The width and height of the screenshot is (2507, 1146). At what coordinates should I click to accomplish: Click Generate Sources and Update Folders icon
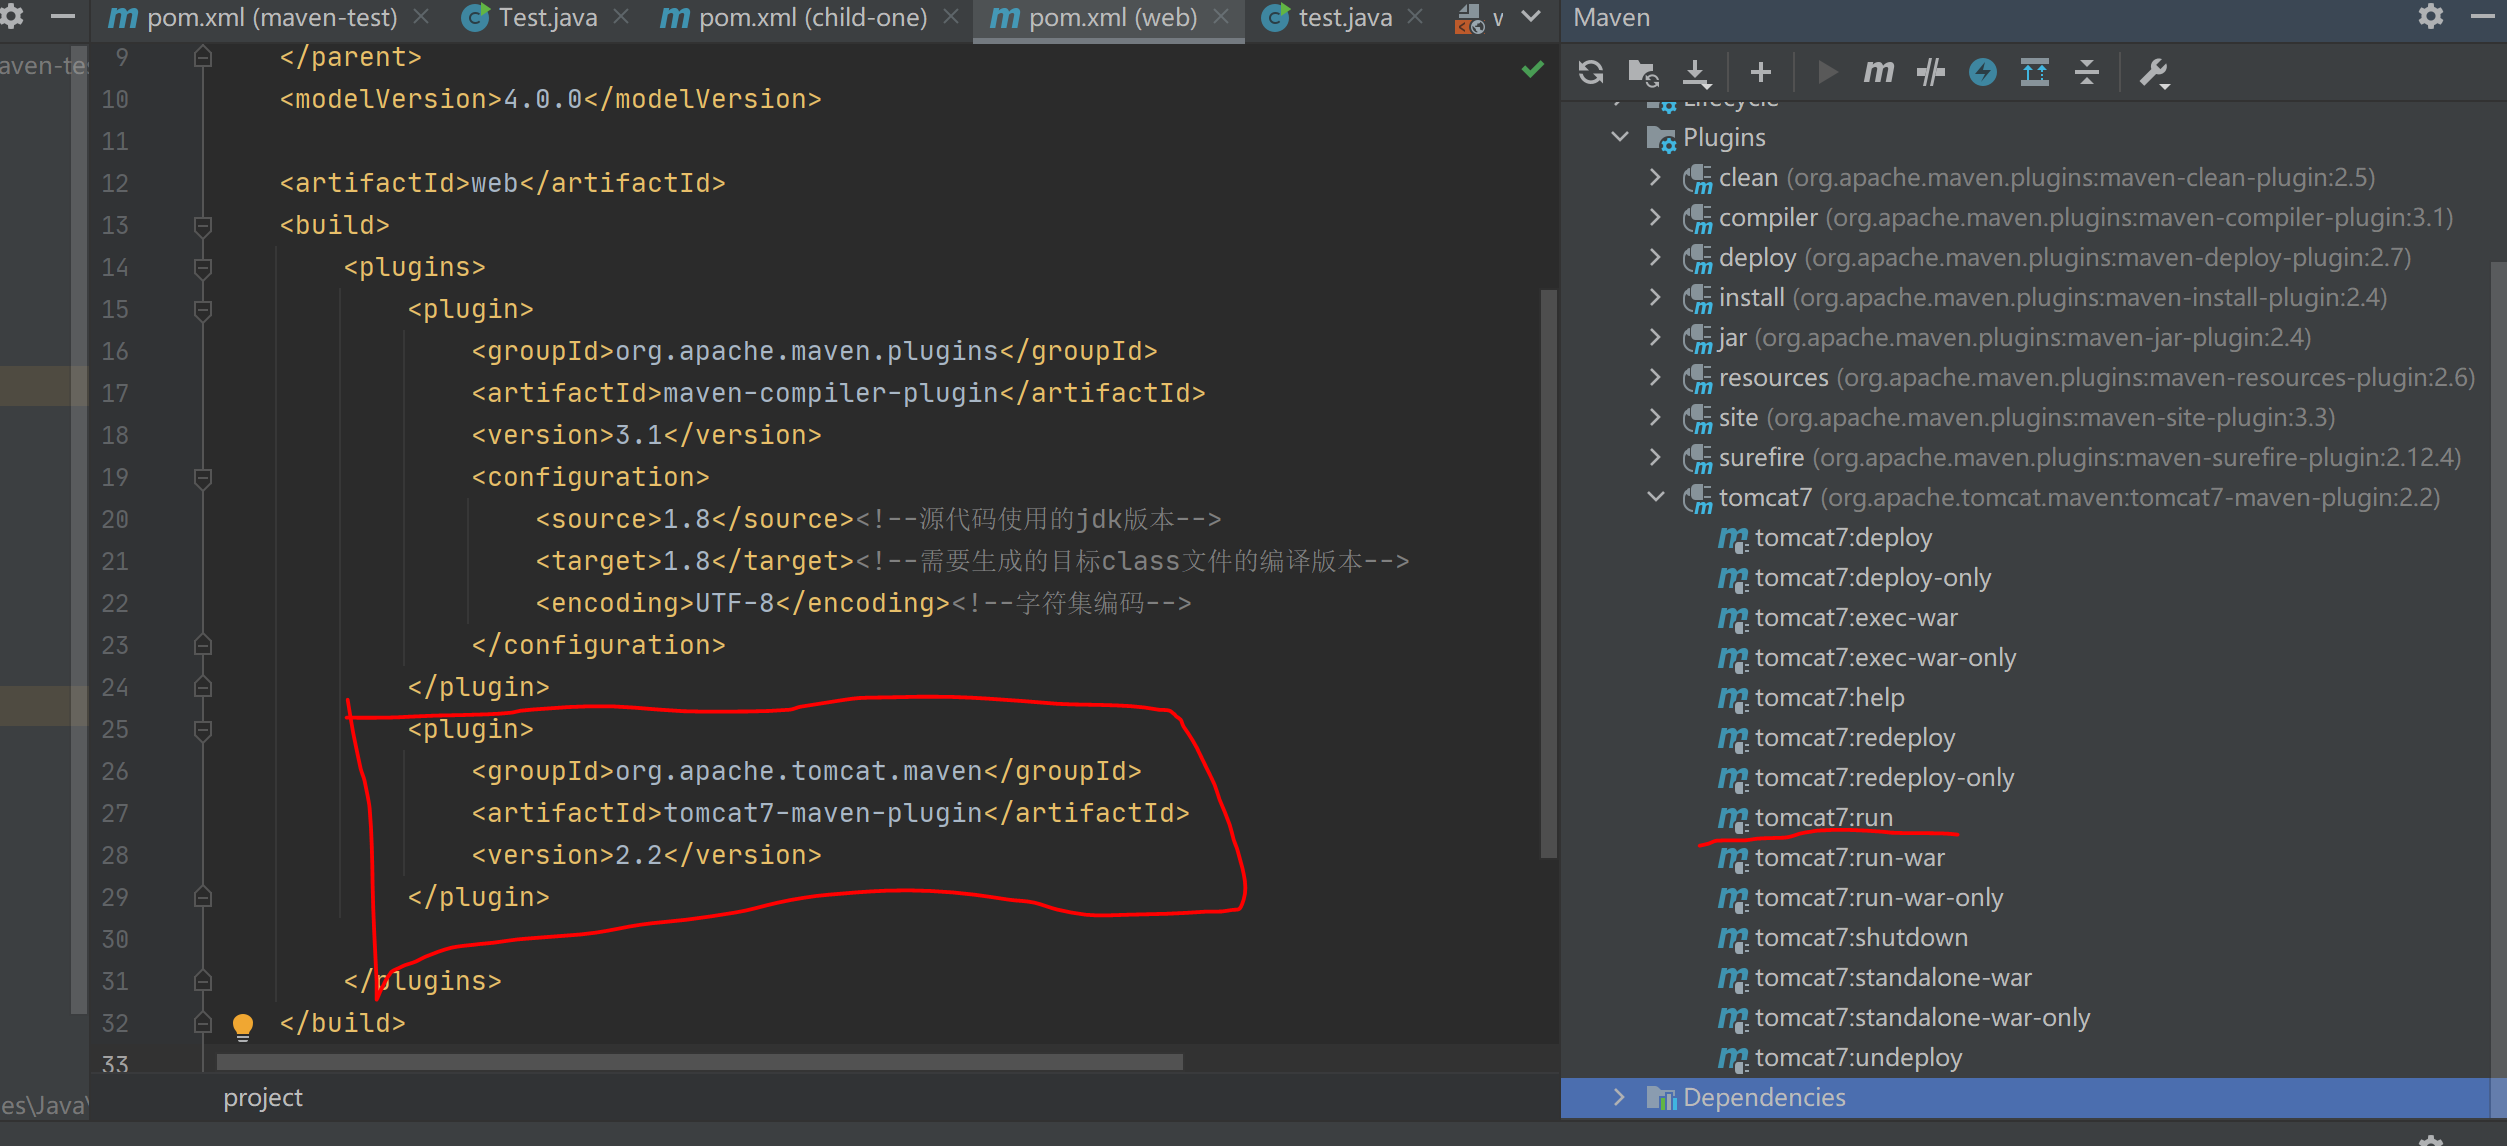click(x=1643, y=72)
